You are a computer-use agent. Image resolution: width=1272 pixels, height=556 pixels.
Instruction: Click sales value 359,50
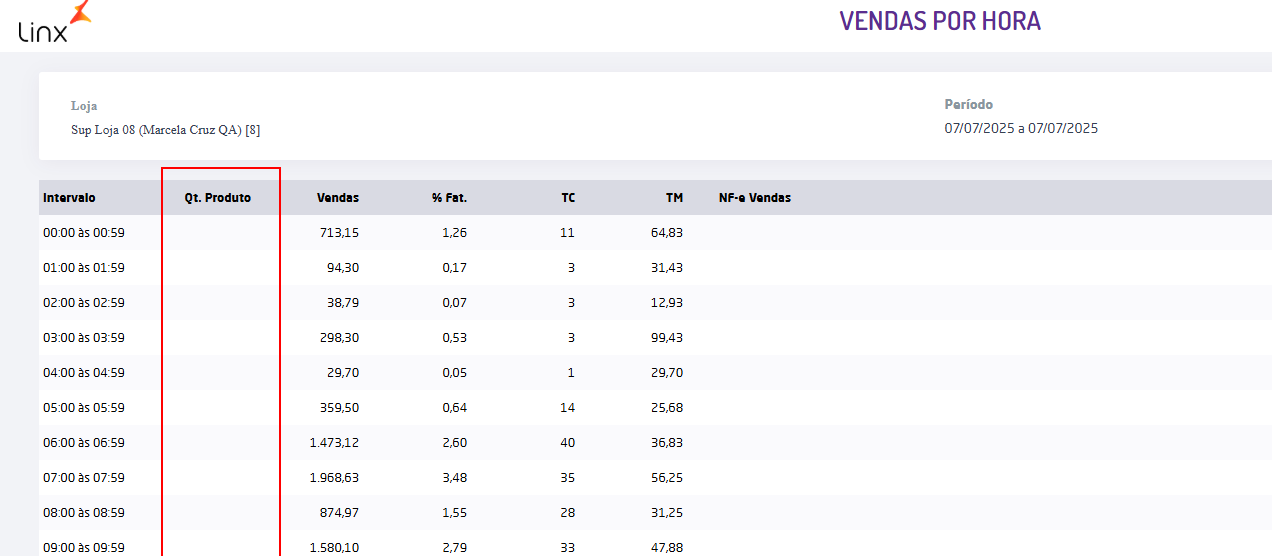click(340, 408)
